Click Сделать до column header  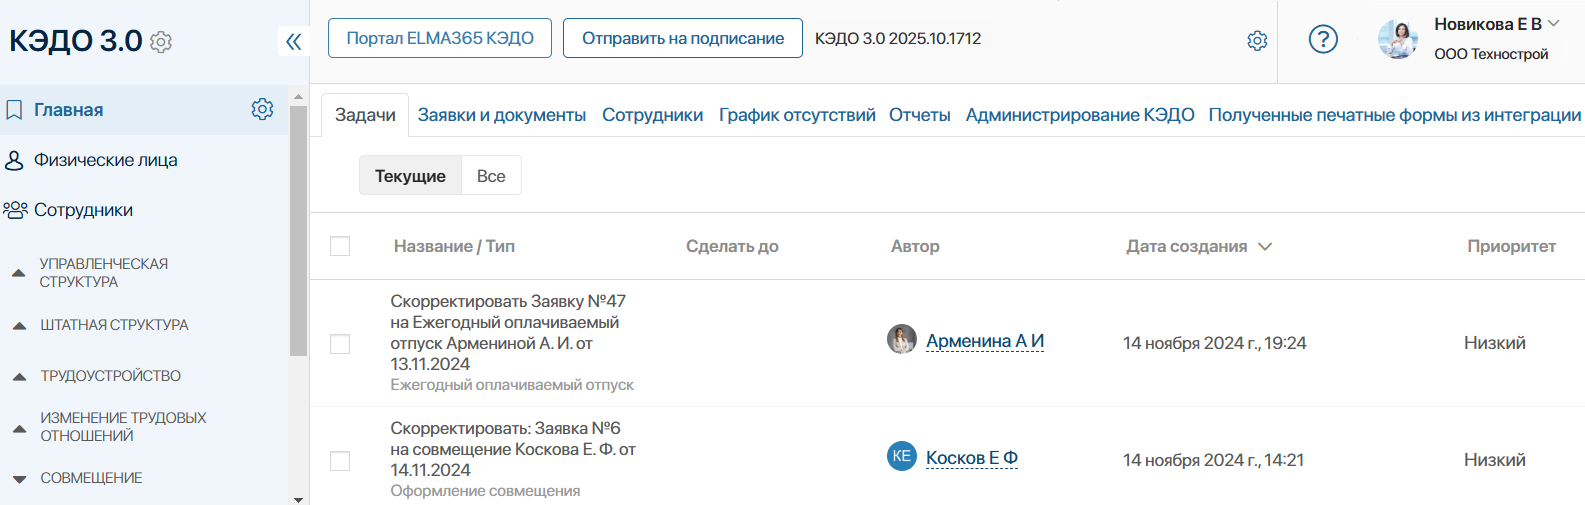[x=732, y=246]
